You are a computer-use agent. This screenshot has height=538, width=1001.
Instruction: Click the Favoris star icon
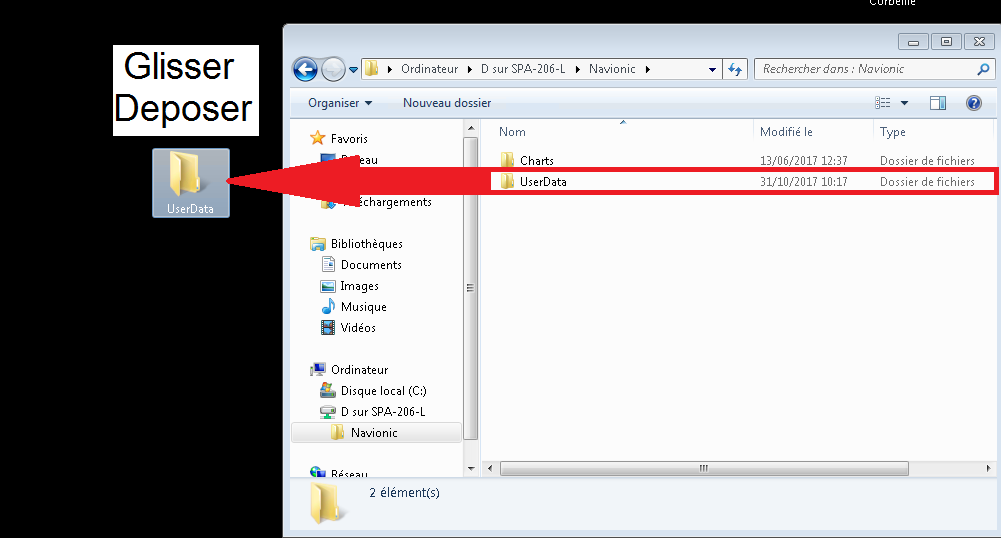click(x=317, y=138)
